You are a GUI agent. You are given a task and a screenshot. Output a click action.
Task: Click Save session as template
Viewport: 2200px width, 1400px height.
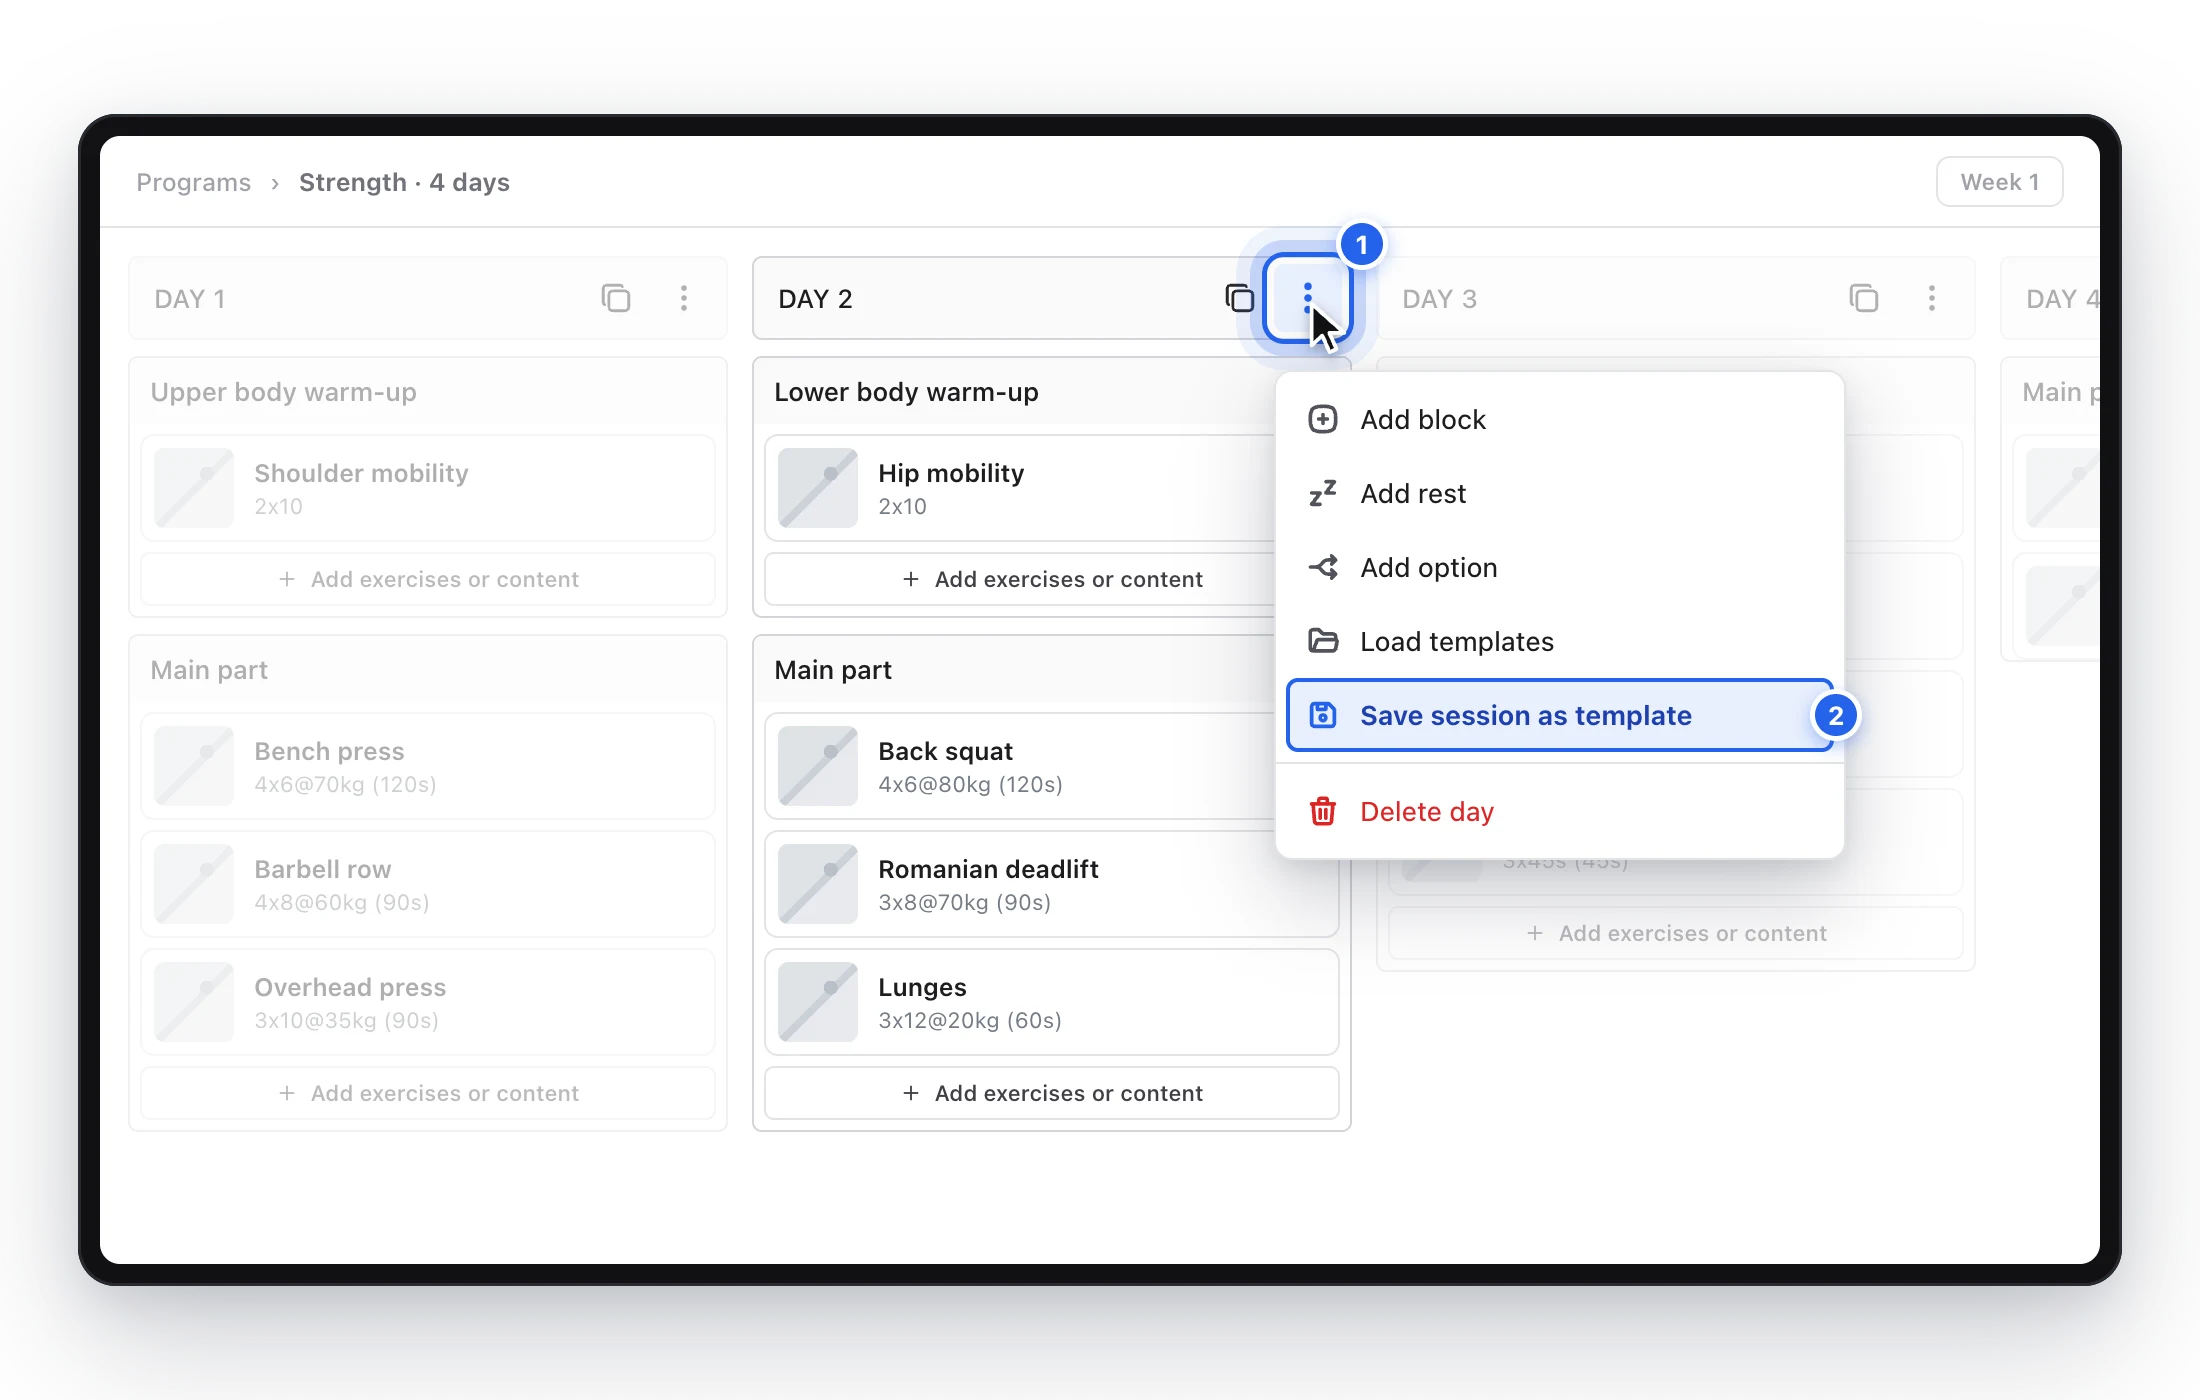(1560, 716)
